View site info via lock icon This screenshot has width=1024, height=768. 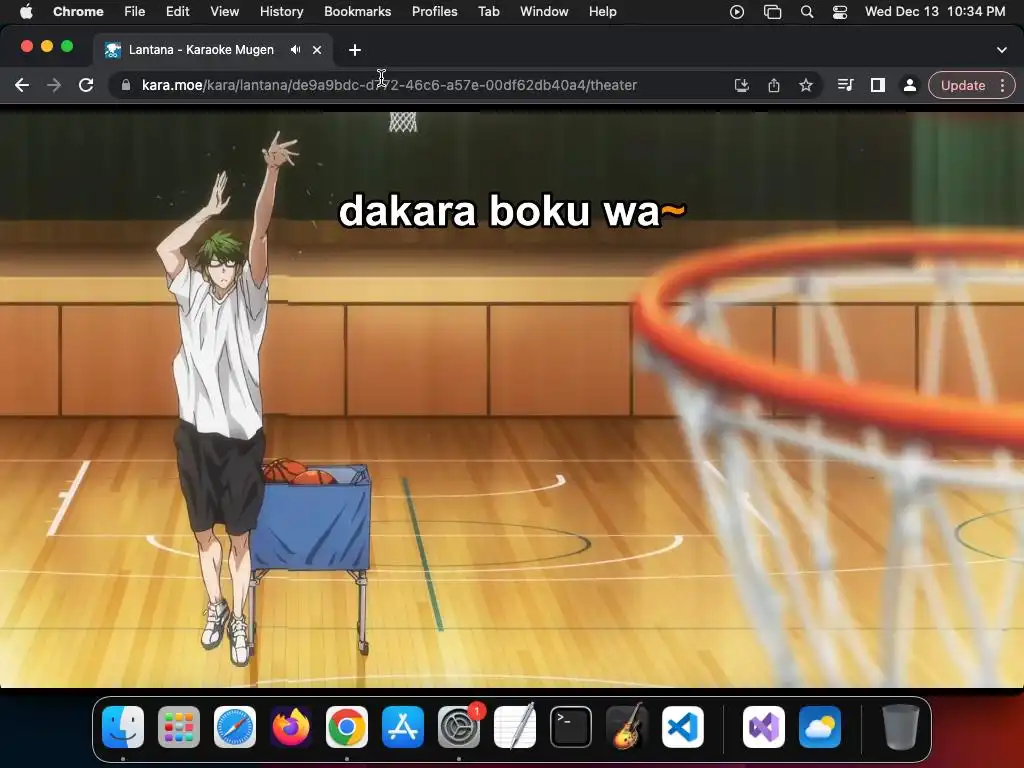click(125, 85)
